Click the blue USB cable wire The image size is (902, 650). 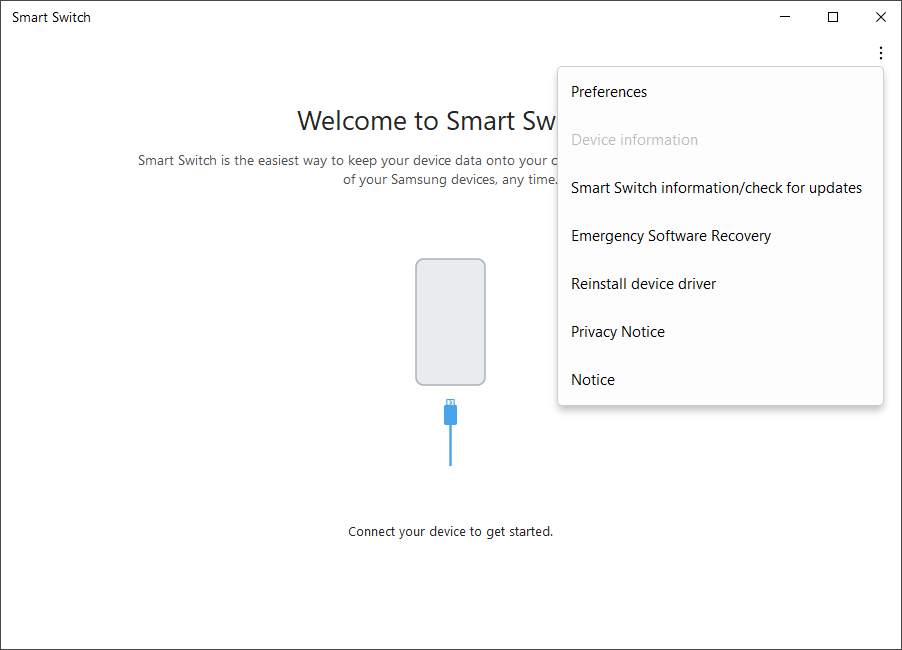click(x=450, y=446)
